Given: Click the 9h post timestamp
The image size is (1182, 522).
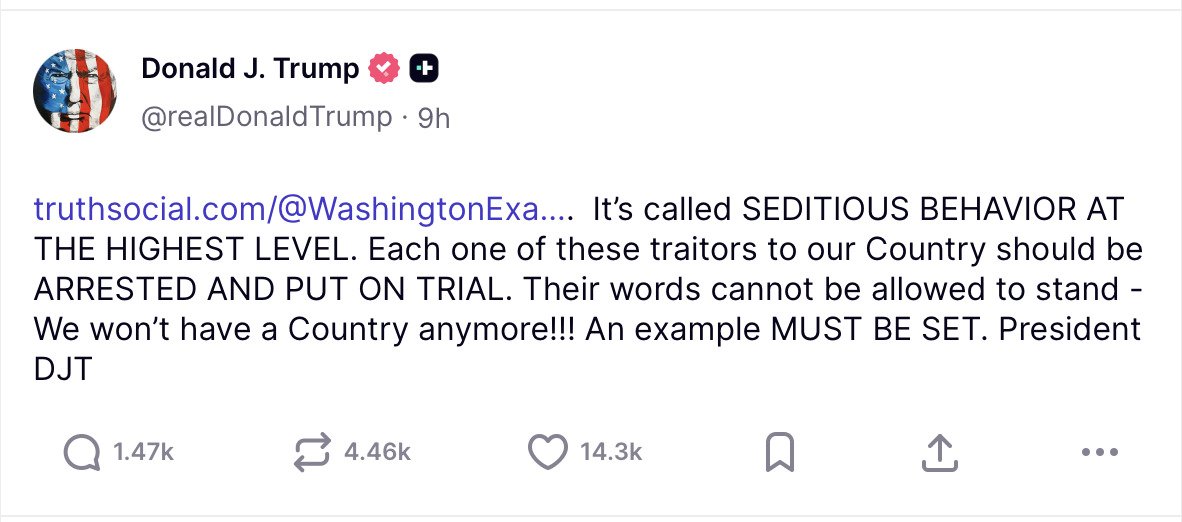Looking at the screenshot, I should pyautogui.click(x=433, y=118).
